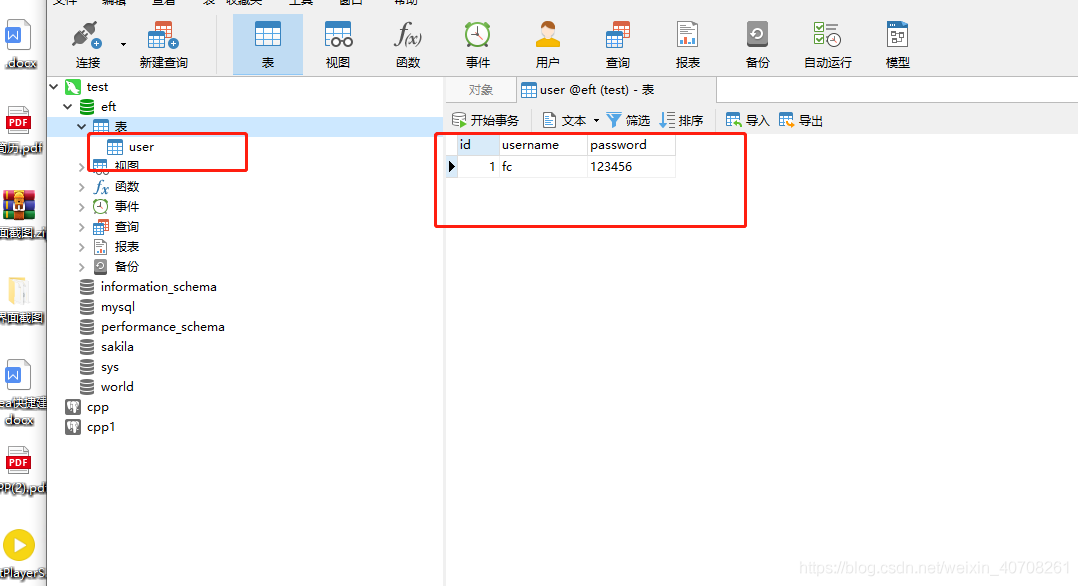
Task: Open 函数 (Functions) from the toolbar
Action: (407, 43)
